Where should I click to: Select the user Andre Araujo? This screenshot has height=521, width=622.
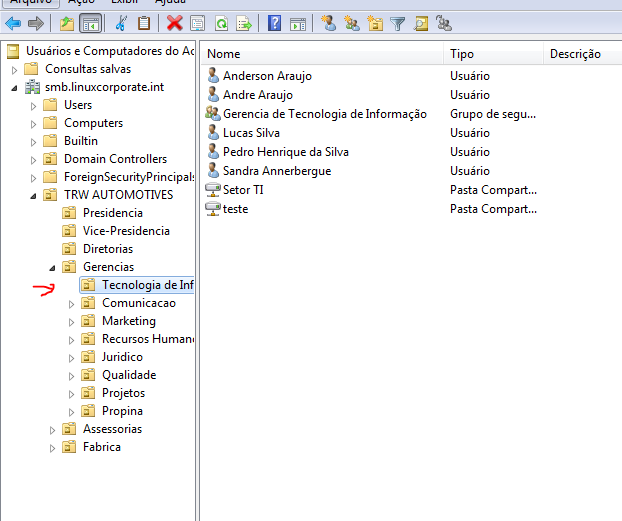click(258, 95)
